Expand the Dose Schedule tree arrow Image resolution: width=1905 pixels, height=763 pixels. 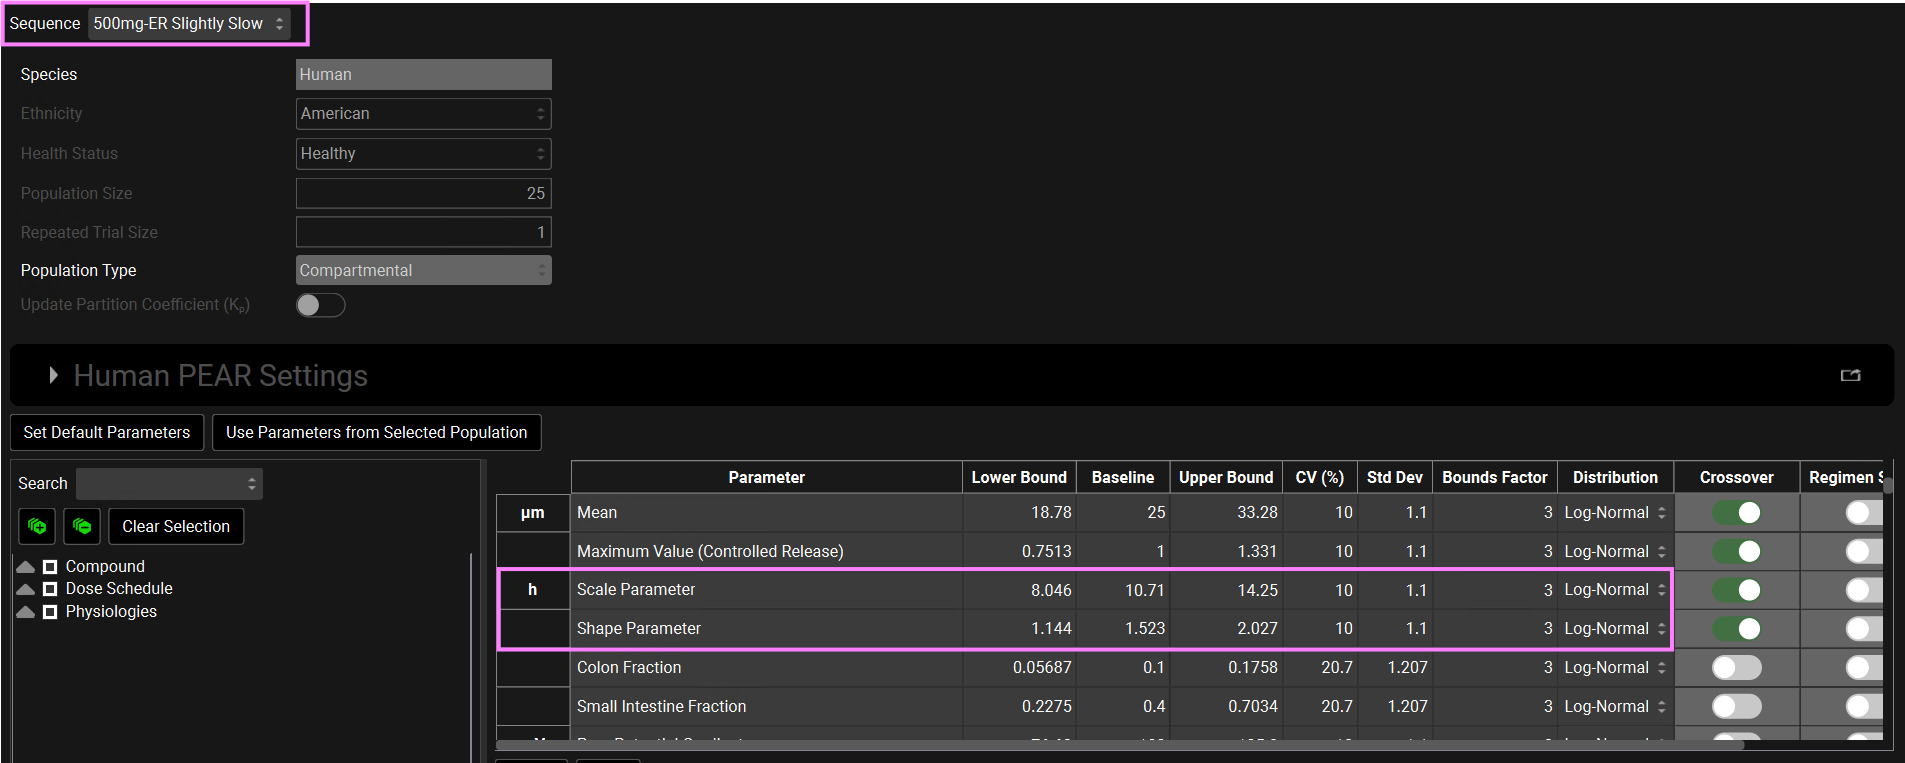coord(26,589)
